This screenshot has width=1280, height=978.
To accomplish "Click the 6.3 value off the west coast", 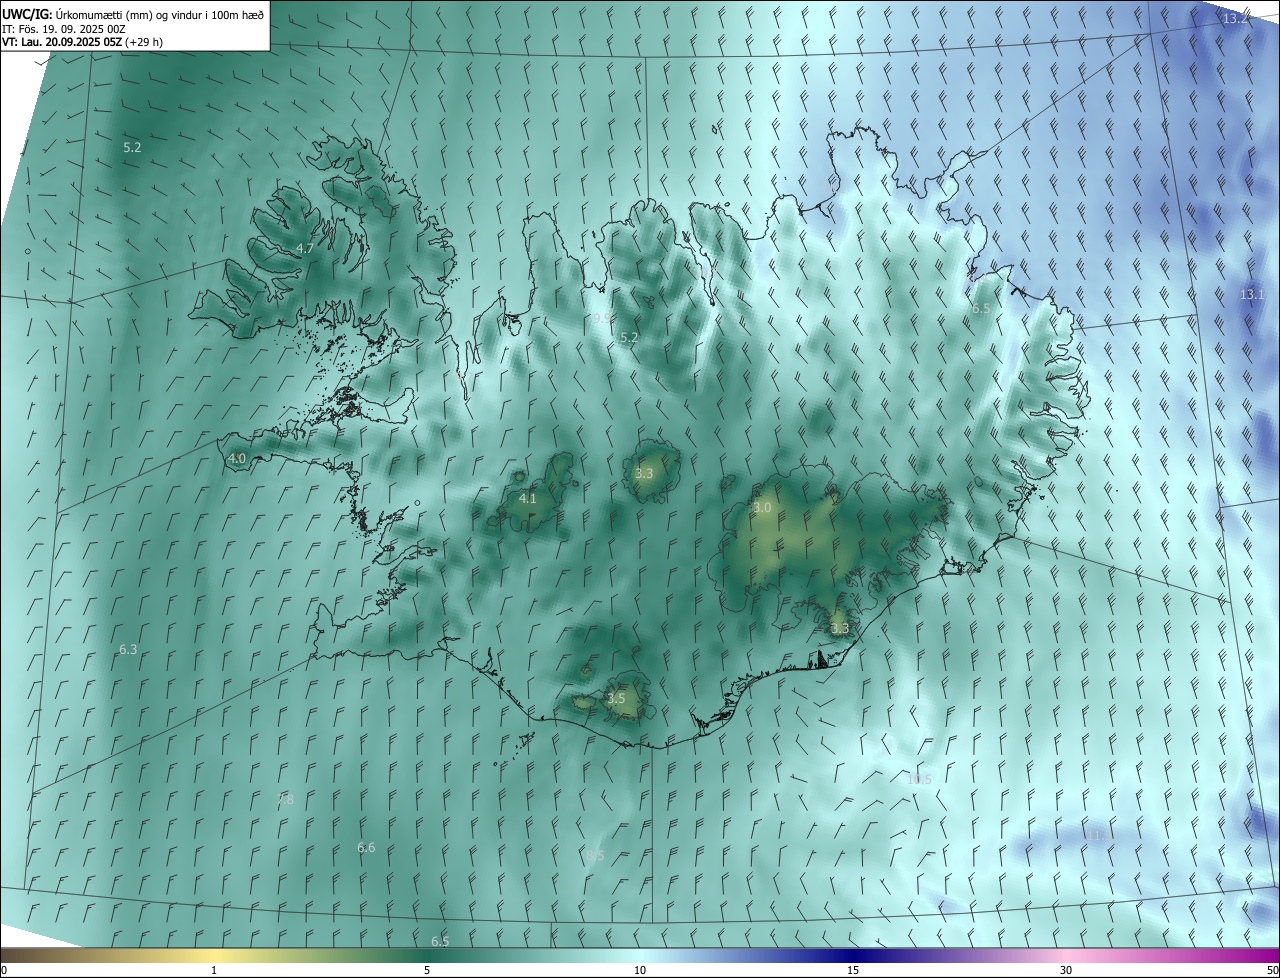I will [128, 650].
